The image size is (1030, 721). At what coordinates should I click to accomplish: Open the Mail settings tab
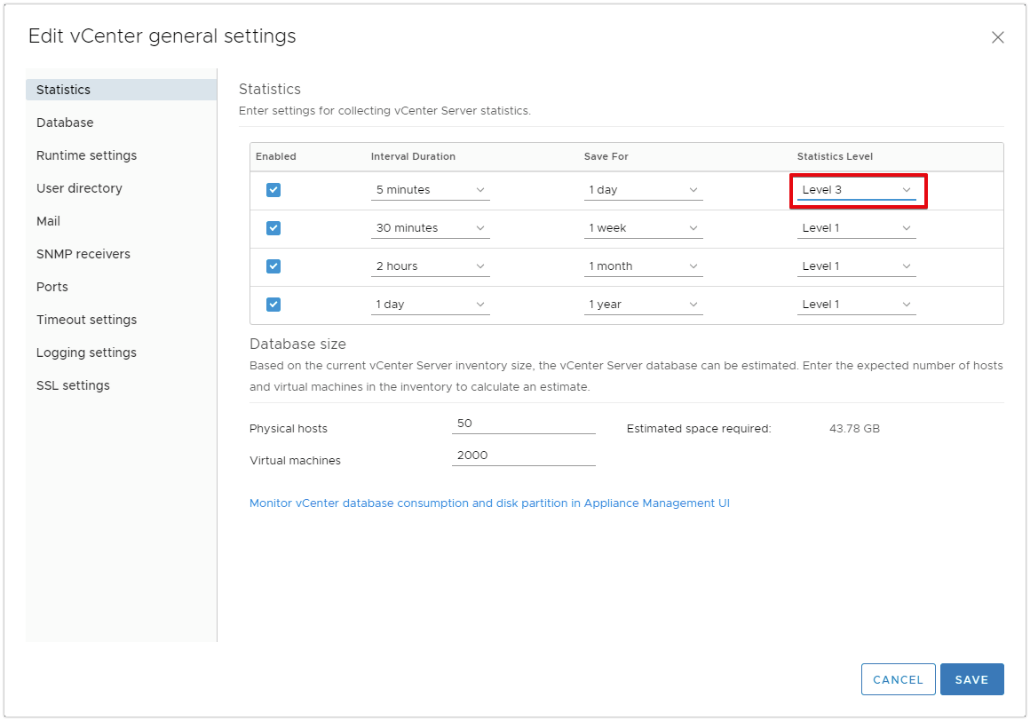pyautogui.click(x=121, y=221)
